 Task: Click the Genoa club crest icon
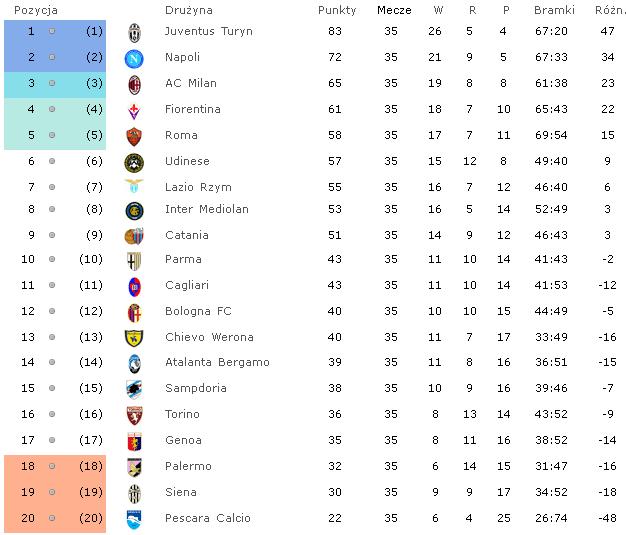[134, 441]
